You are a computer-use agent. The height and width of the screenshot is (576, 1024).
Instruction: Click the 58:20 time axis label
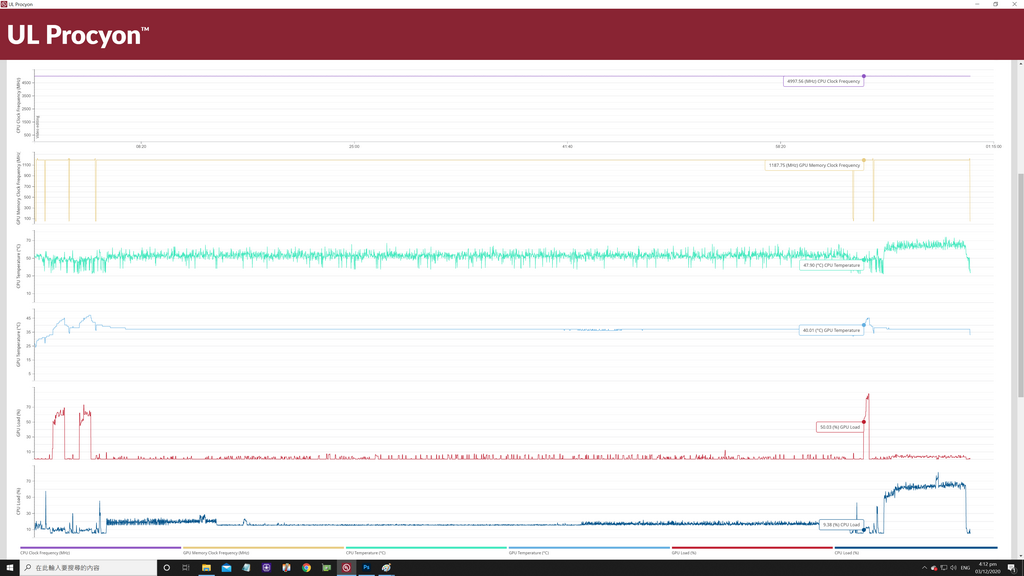click(x=780, y=146)
